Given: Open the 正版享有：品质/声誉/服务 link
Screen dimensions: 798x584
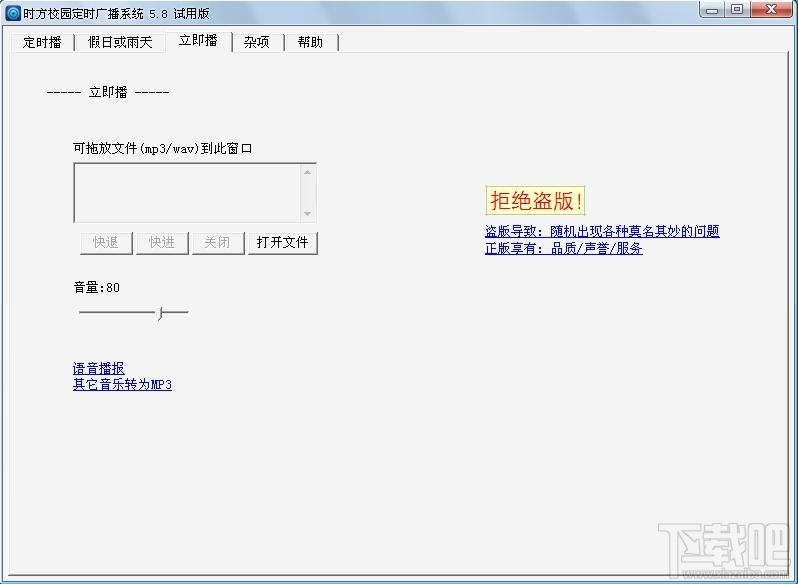Looking at the screenshot, I should coord(563,248).
